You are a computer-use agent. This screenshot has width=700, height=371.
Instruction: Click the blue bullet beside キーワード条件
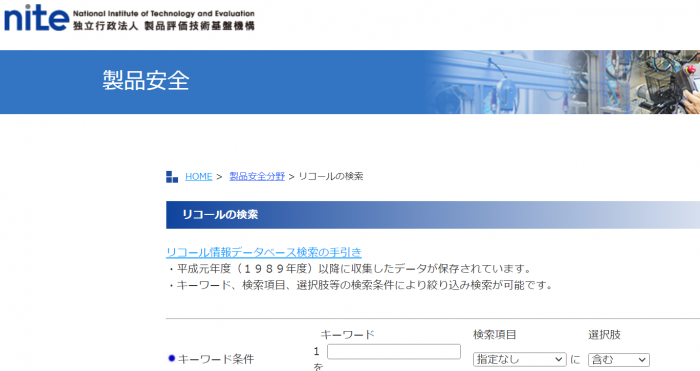point(171,358)
